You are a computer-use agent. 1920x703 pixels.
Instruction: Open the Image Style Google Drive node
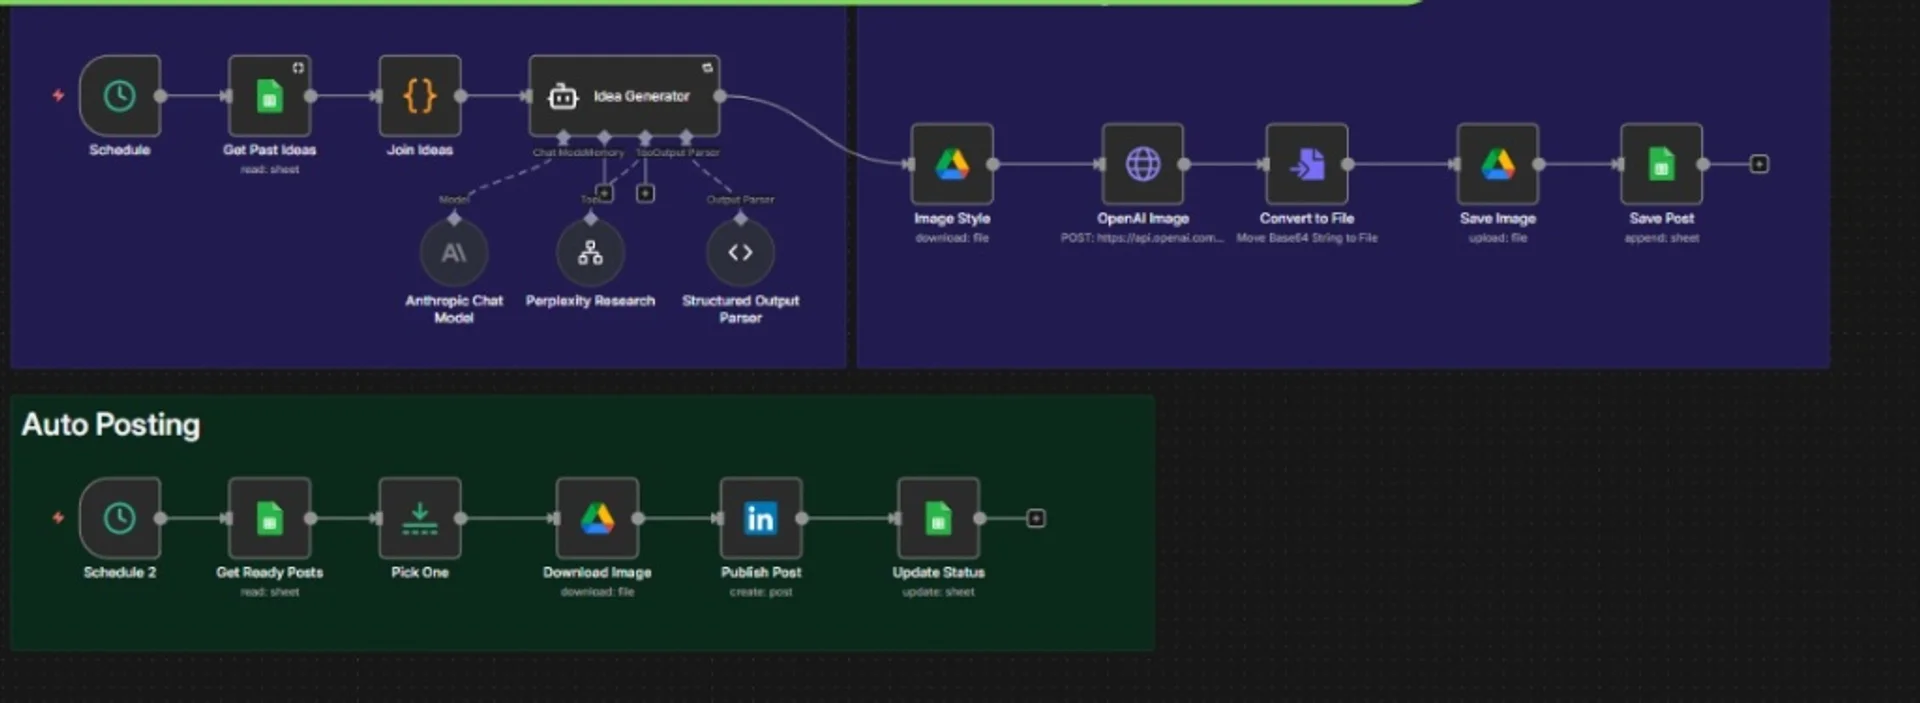coord(952,164)
